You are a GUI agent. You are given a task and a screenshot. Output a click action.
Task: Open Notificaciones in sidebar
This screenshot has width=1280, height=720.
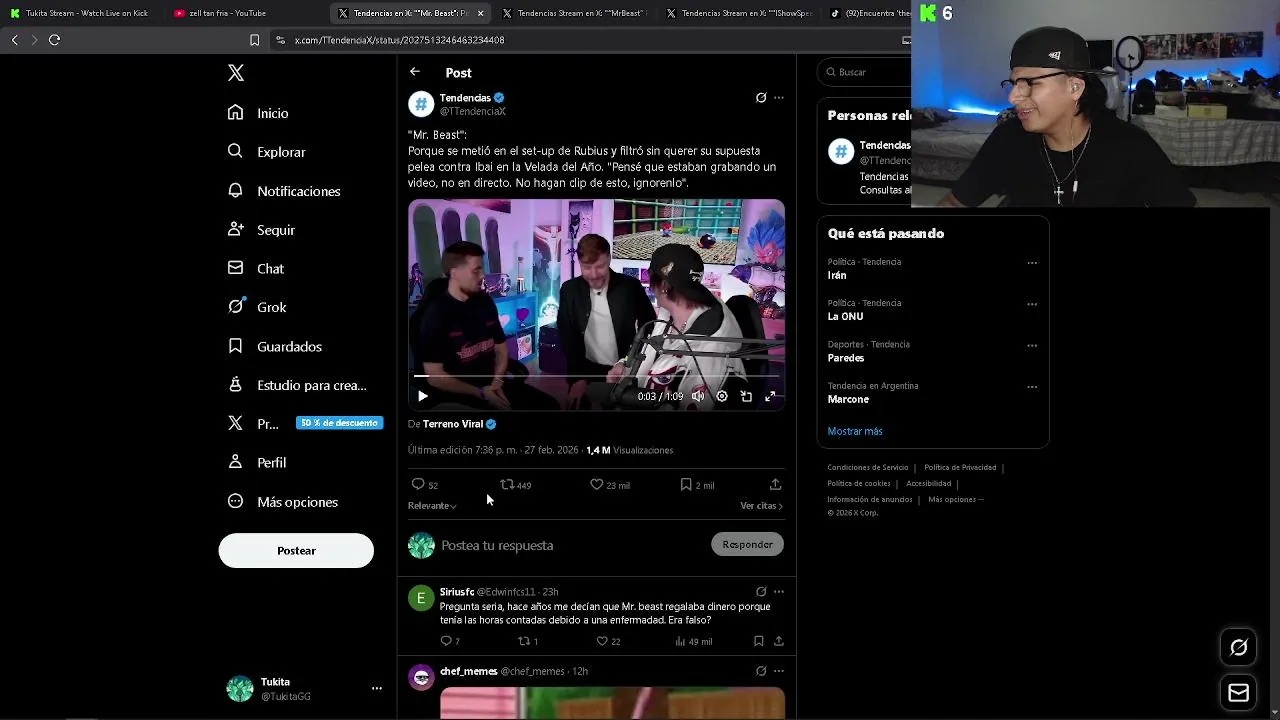[x=284, y=191]
